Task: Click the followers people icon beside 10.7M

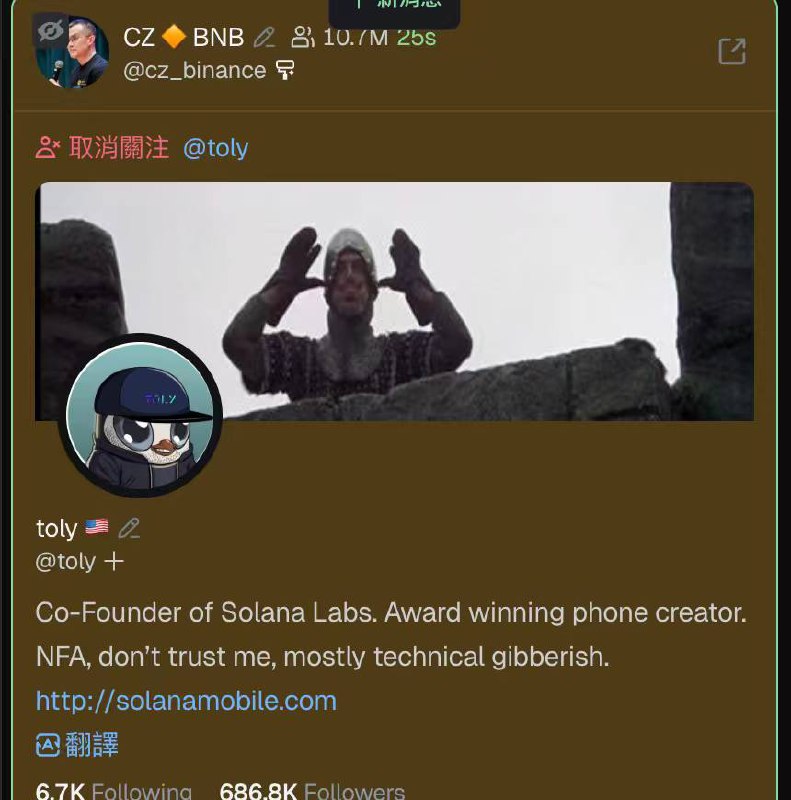Action: 303,37
